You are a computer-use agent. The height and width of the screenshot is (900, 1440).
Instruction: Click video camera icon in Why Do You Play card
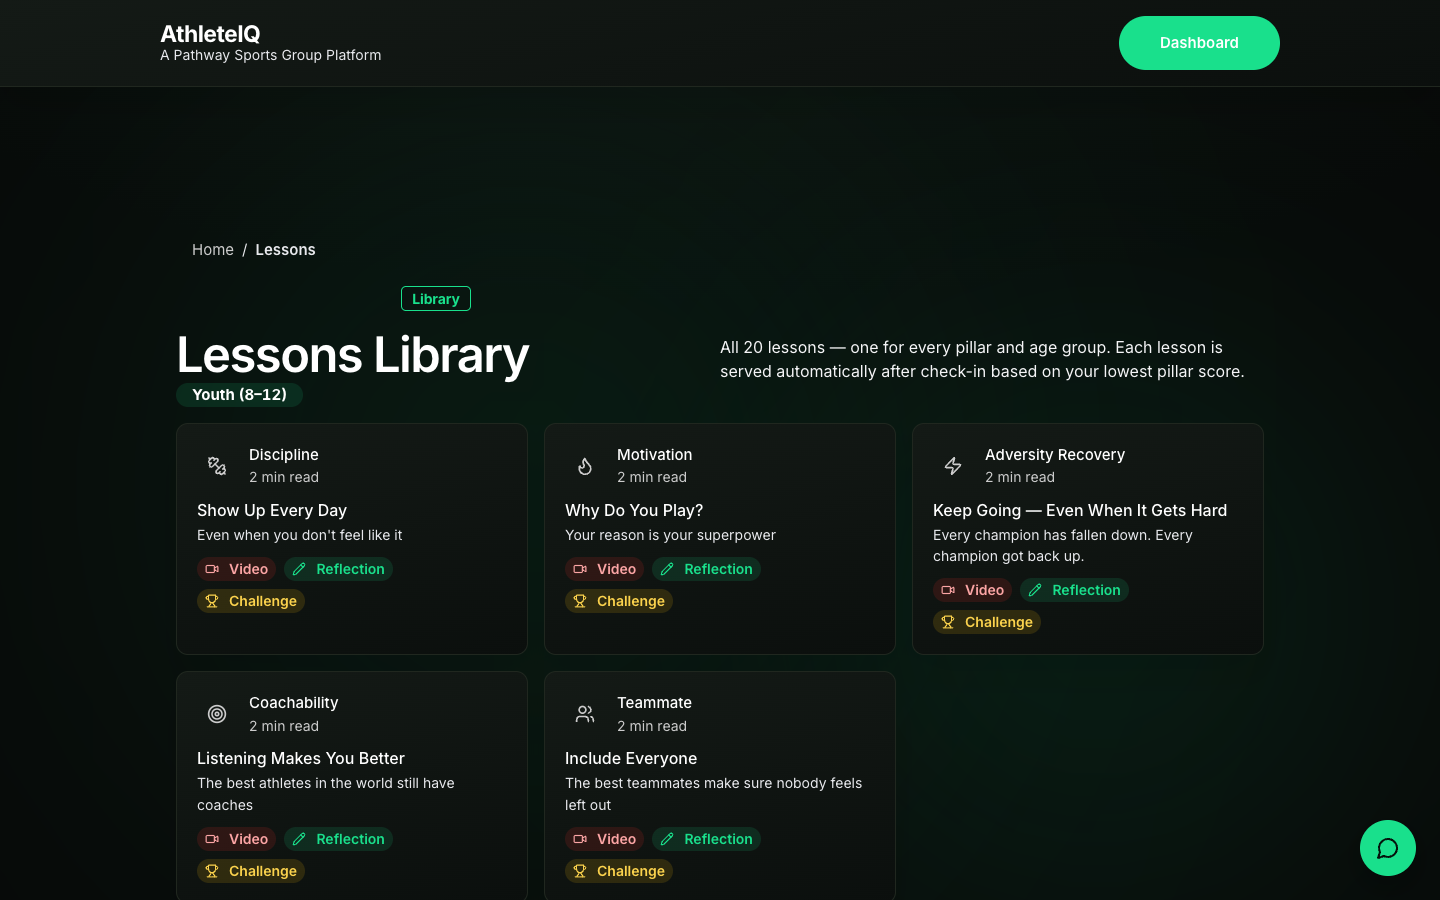pyautogui.click(x=580, y=569)
